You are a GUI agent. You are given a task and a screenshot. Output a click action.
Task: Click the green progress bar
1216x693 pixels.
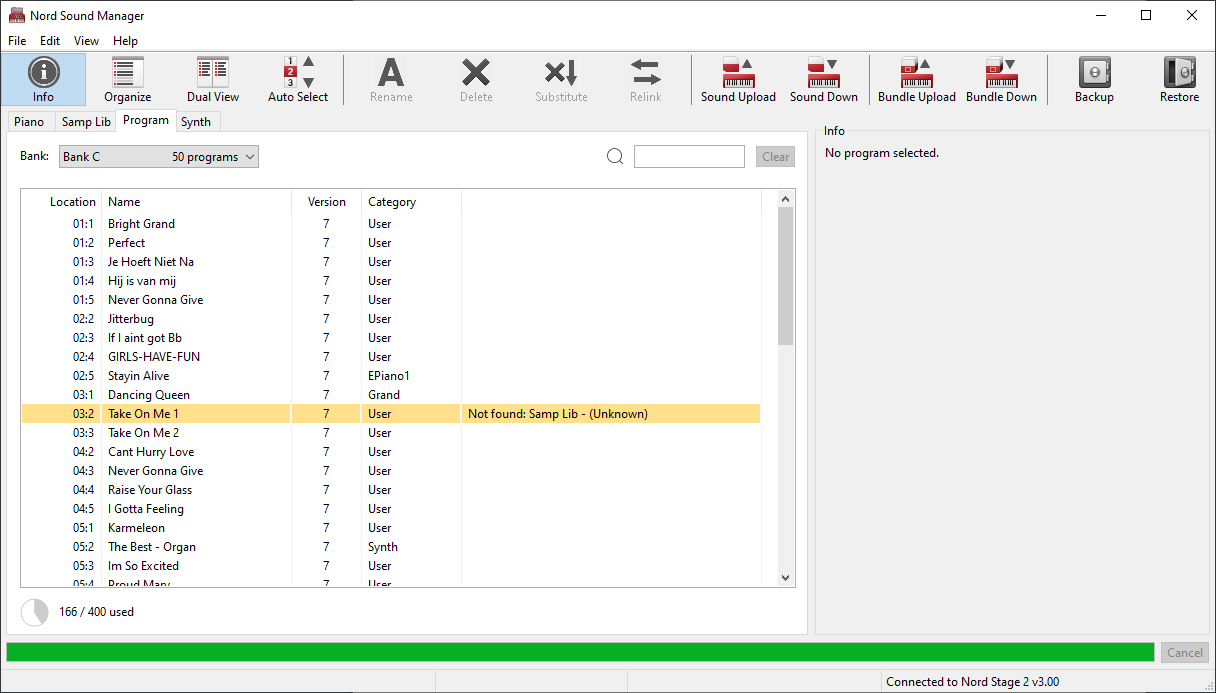point(580,652)
